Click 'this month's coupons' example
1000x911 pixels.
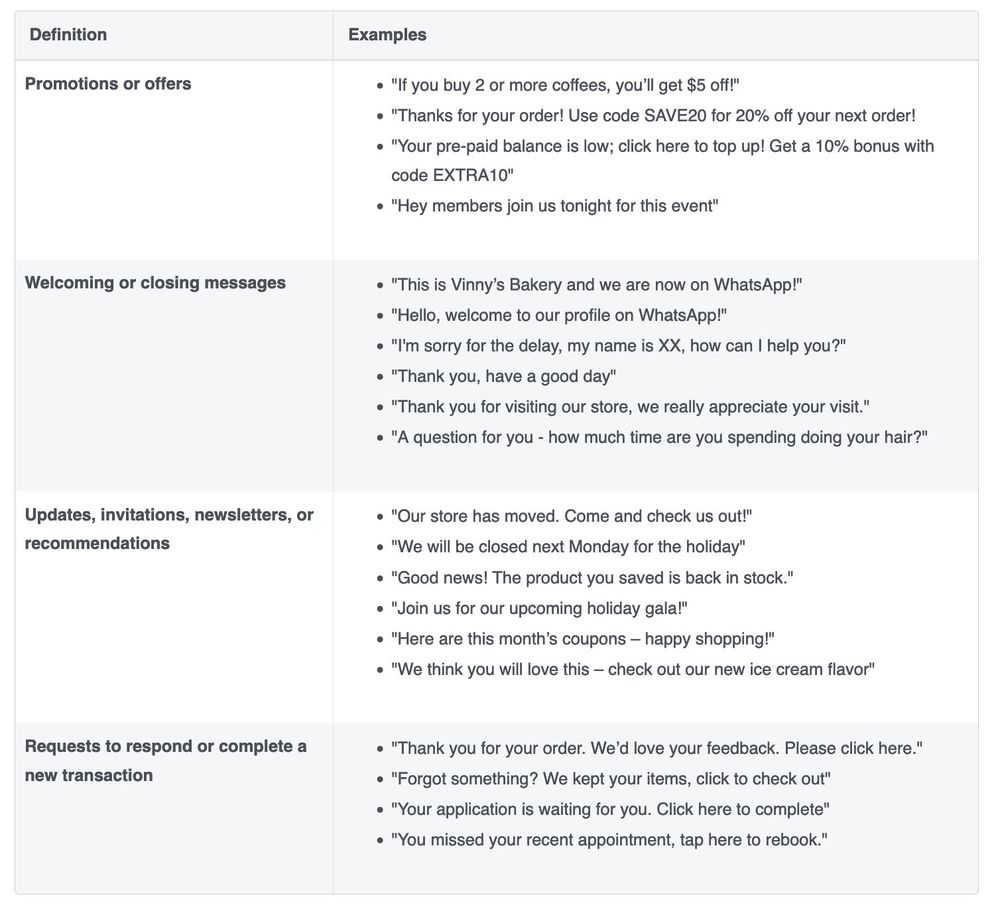coord(582,639)
